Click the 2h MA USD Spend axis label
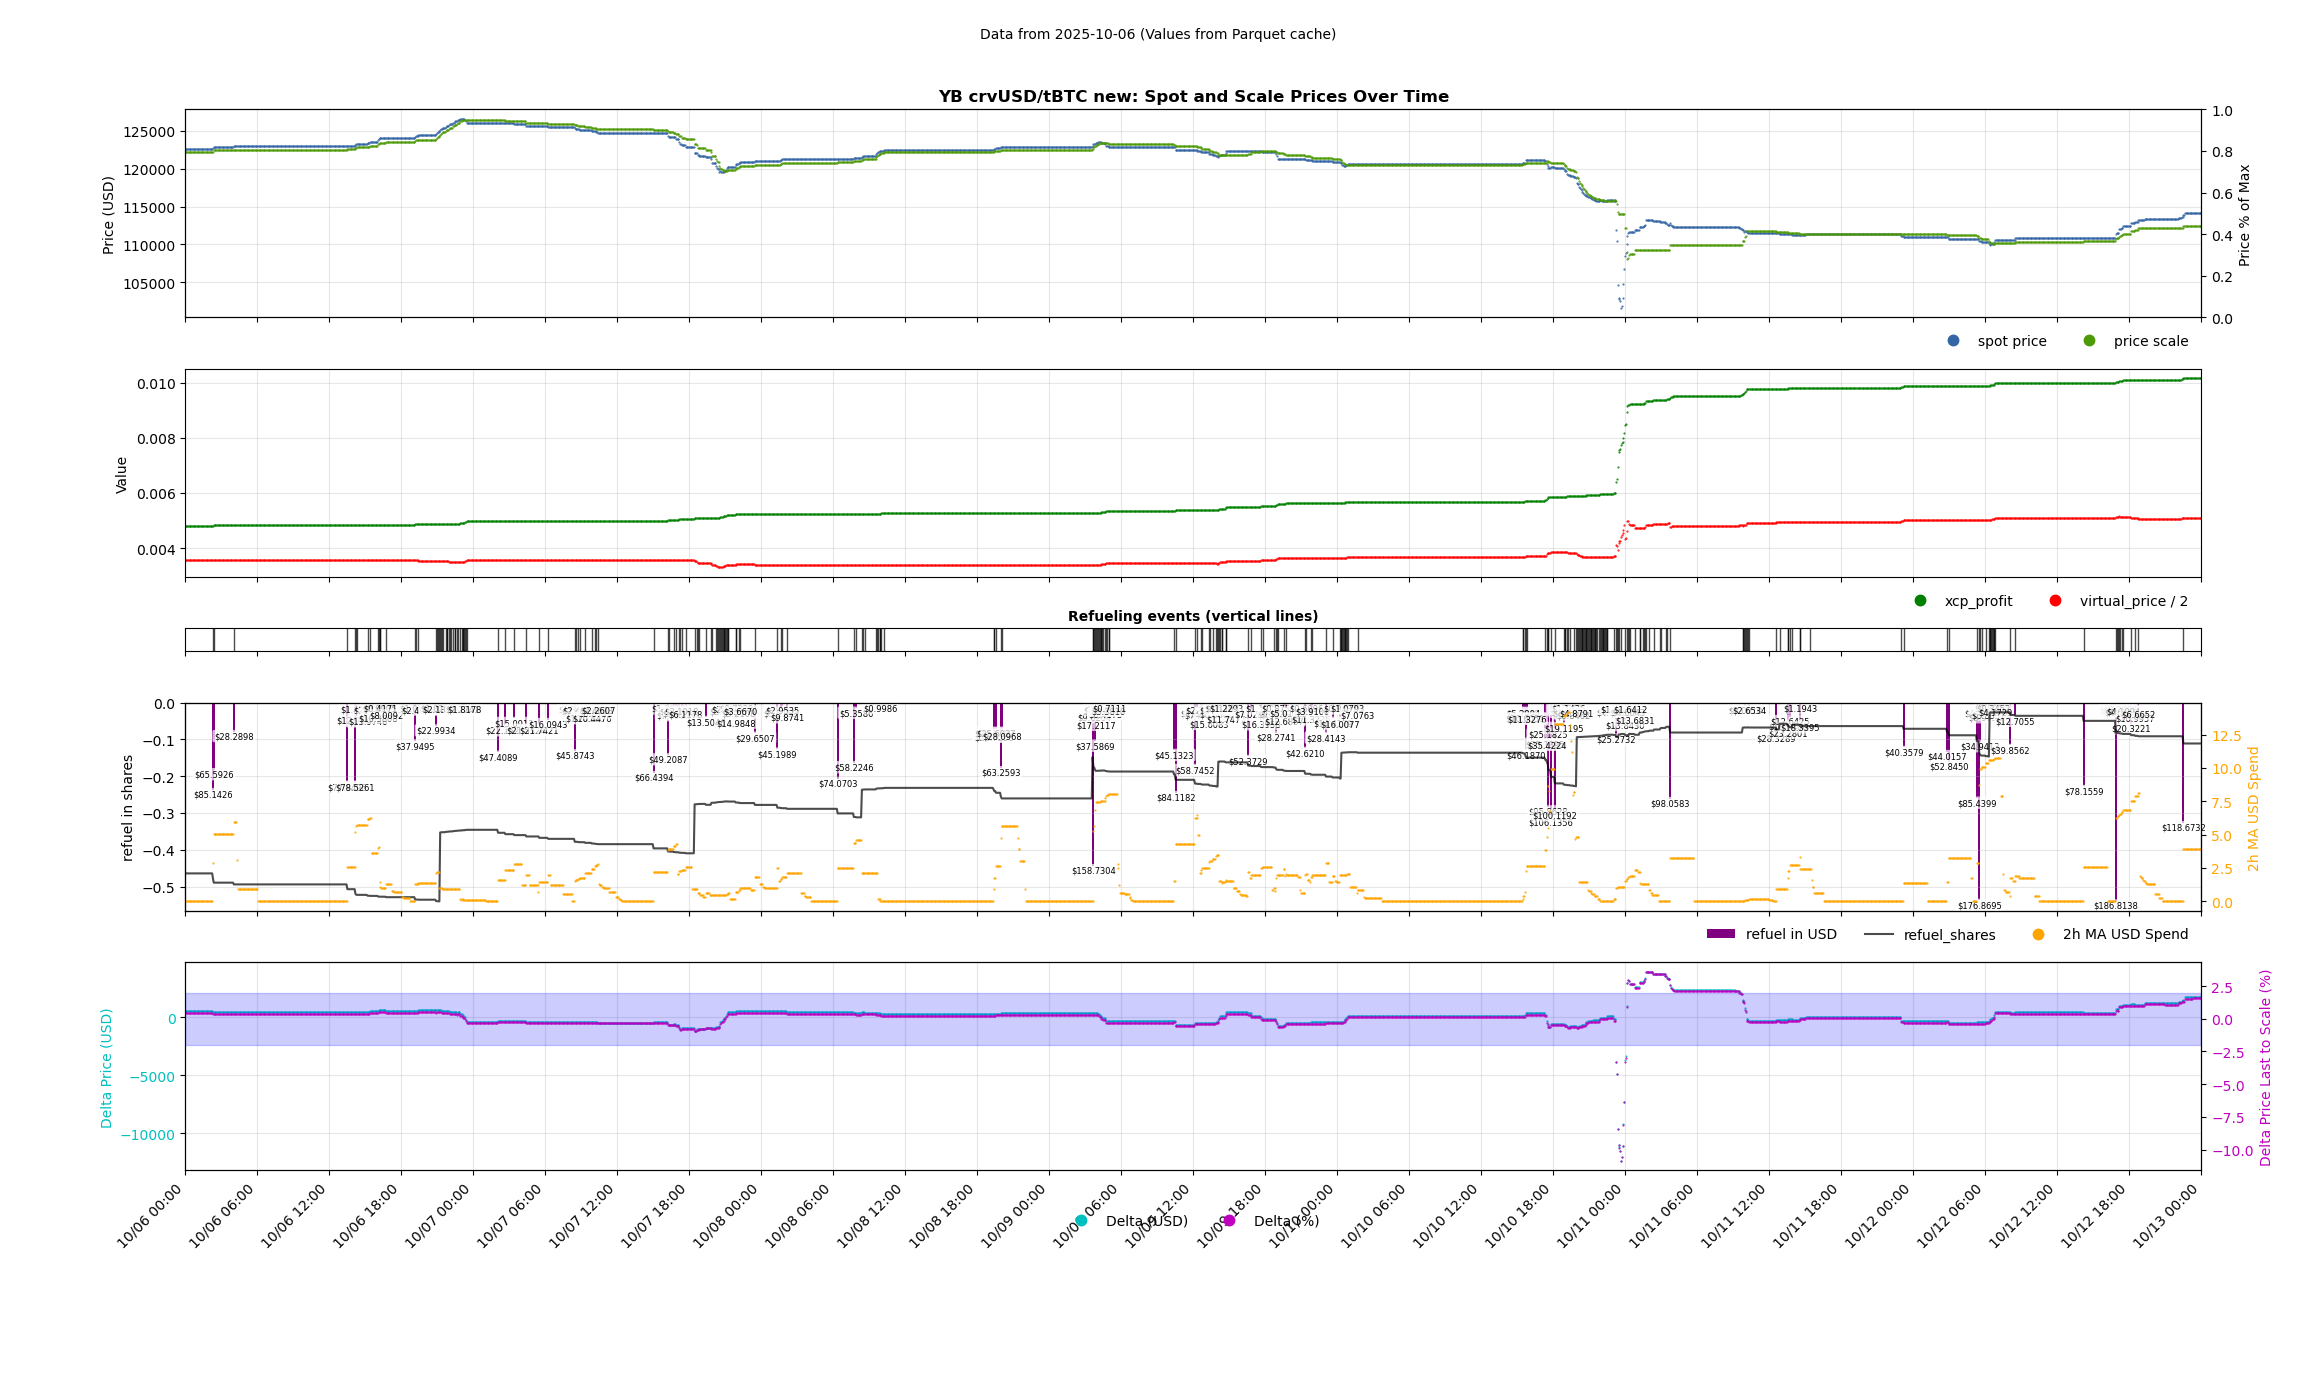This screenshot has width=2317, height=1377. click(x=2253, y=808)
